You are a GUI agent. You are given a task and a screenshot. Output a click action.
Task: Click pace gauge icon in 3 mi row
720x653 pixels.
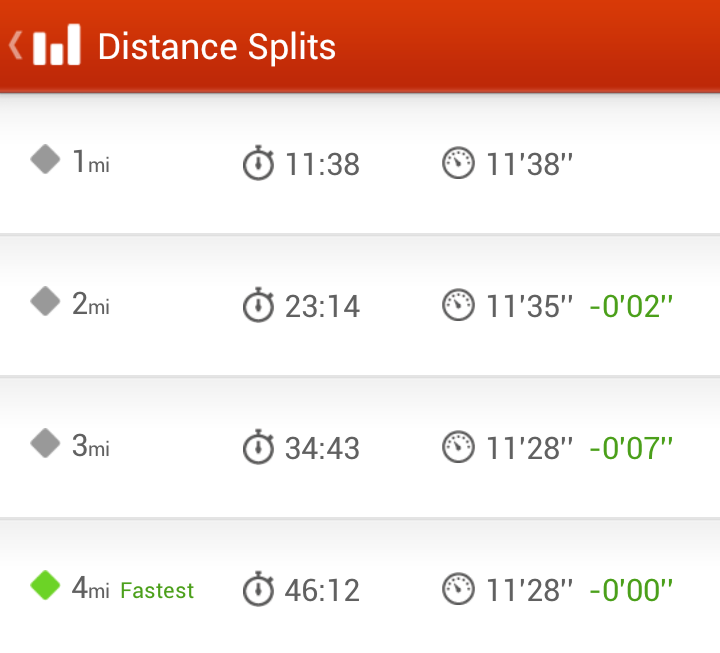(x=458, y=447)
